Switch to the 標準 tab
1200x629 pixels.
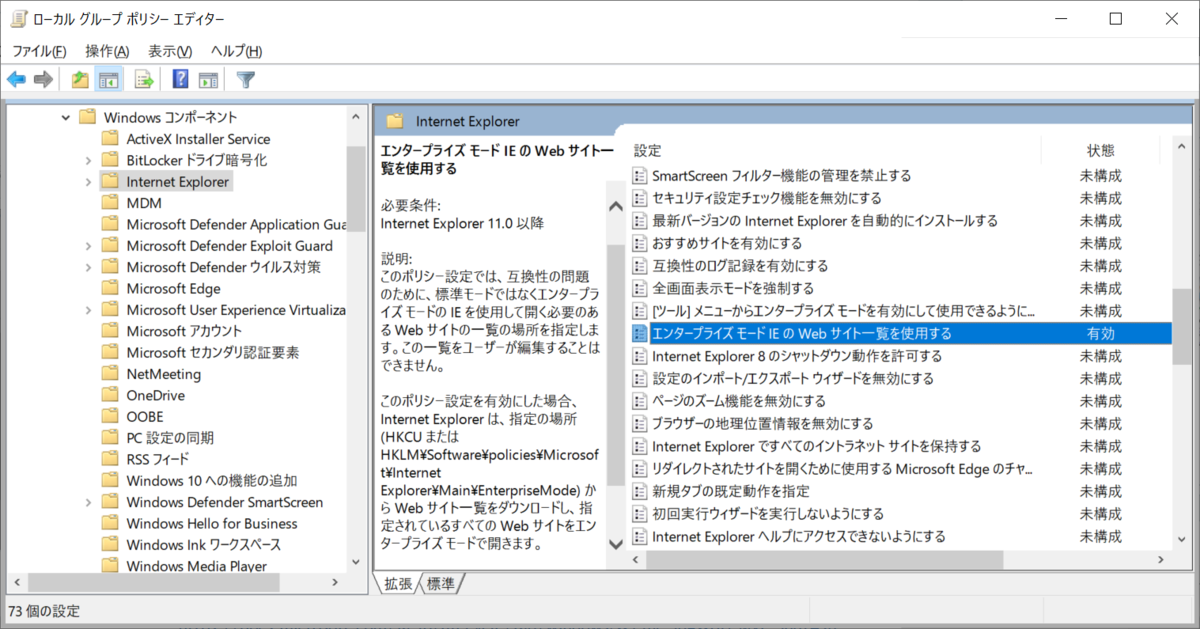440,583
